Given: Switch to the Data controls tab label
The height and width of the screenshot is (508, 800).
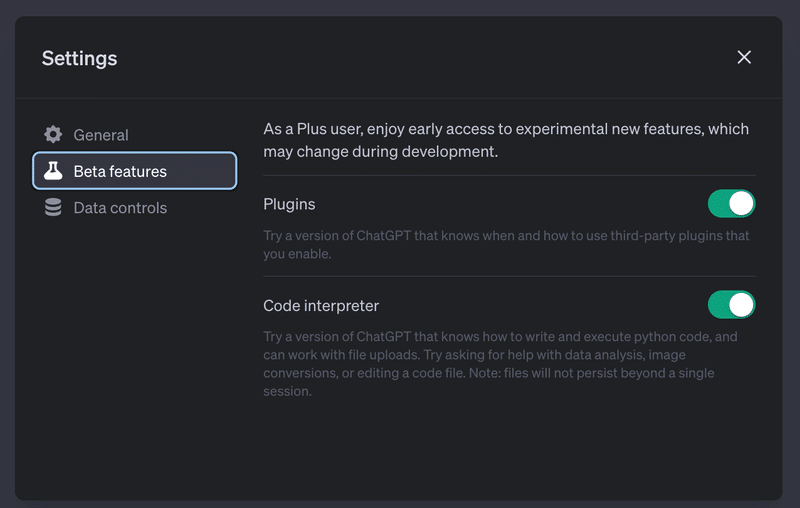Looking at the screenshot, I should 120,208.
